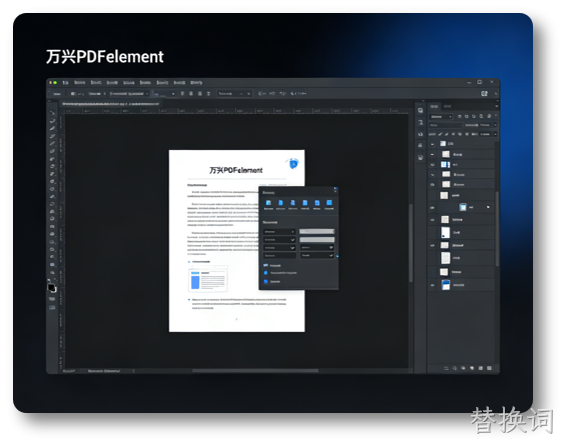Click the light gray input field in floating panel
Image resolution: width=565 pixels, height=445 pixels.
click(x=317, y=231)
